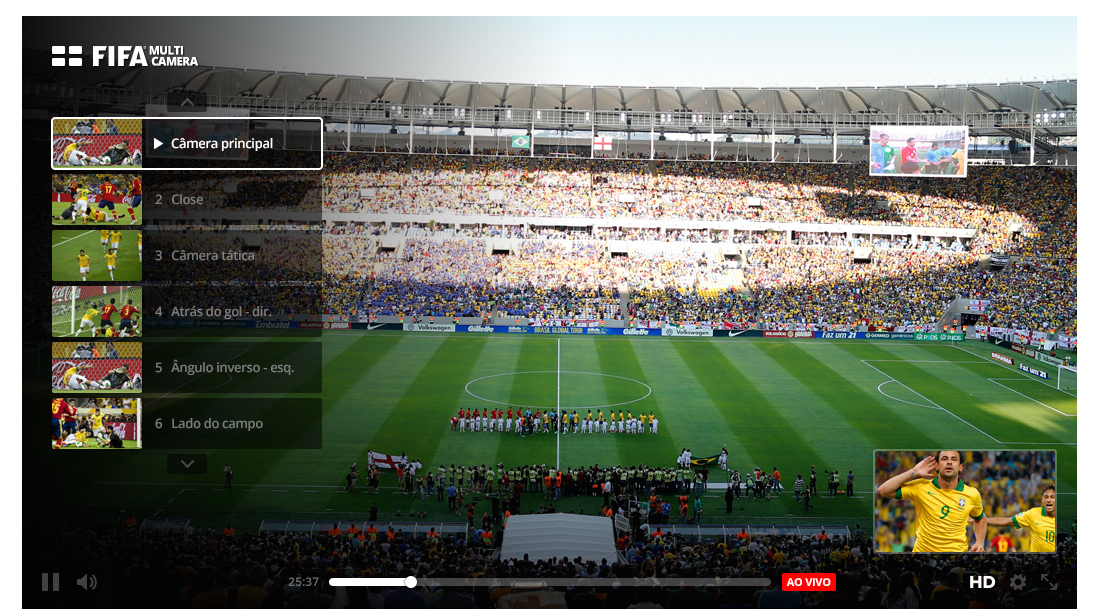1105x611 pixels.
Task: Toggle HD quality on or off
Action: [982, 582]
